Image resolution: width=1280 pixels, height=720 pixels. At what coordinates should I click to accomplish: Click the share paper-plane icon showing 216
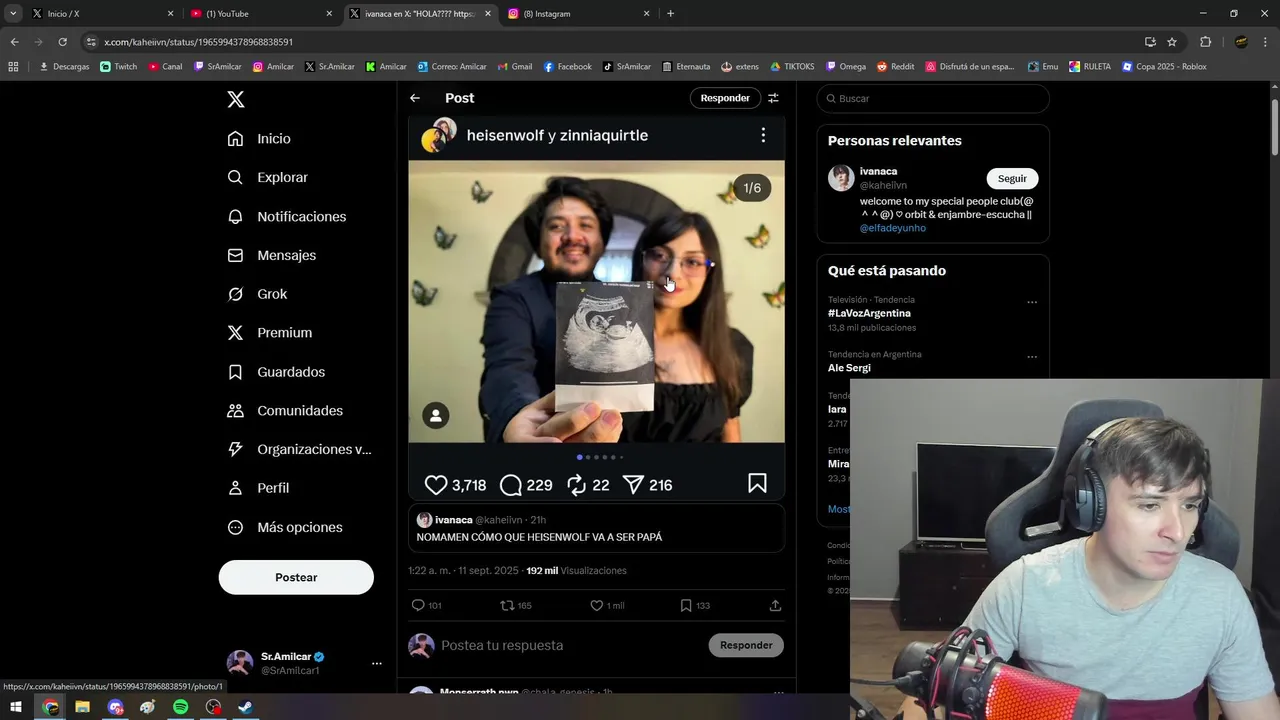click(633, 485)
